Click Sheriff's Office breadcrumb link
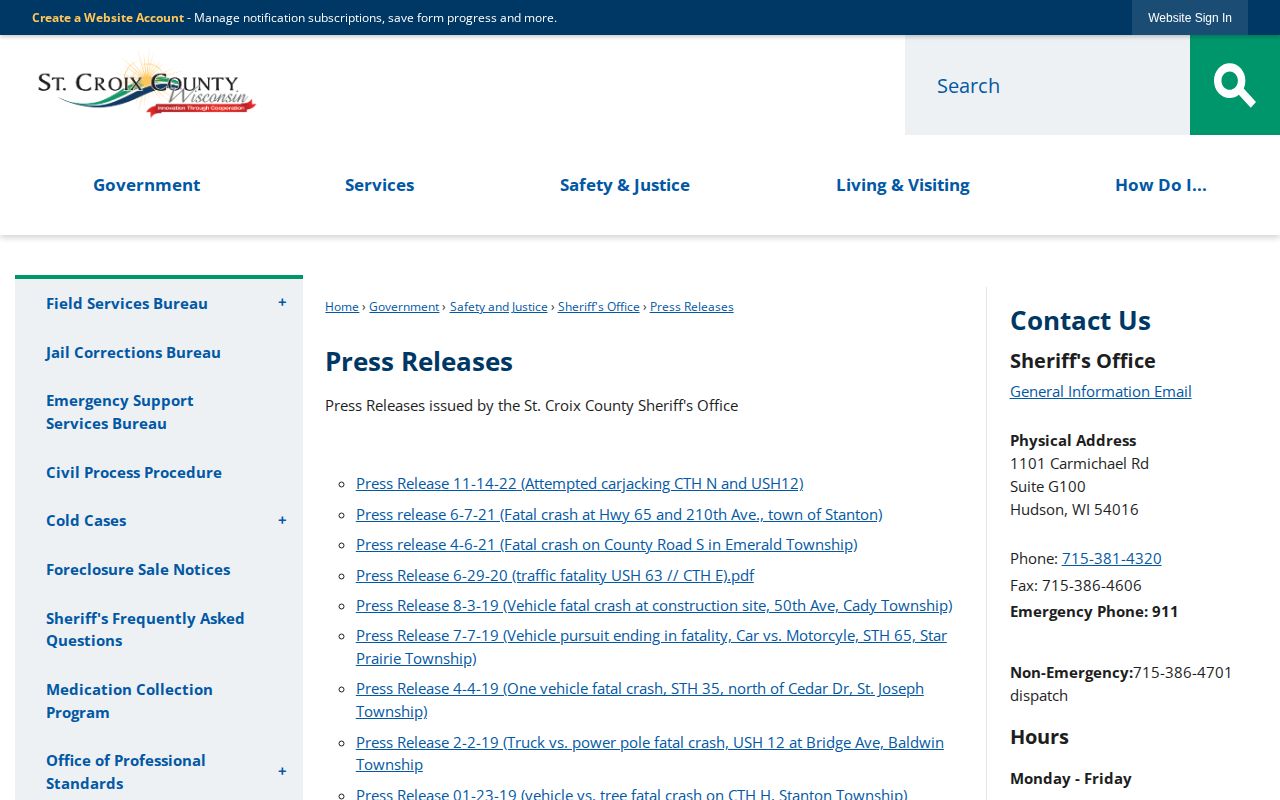 coord(599,307)
